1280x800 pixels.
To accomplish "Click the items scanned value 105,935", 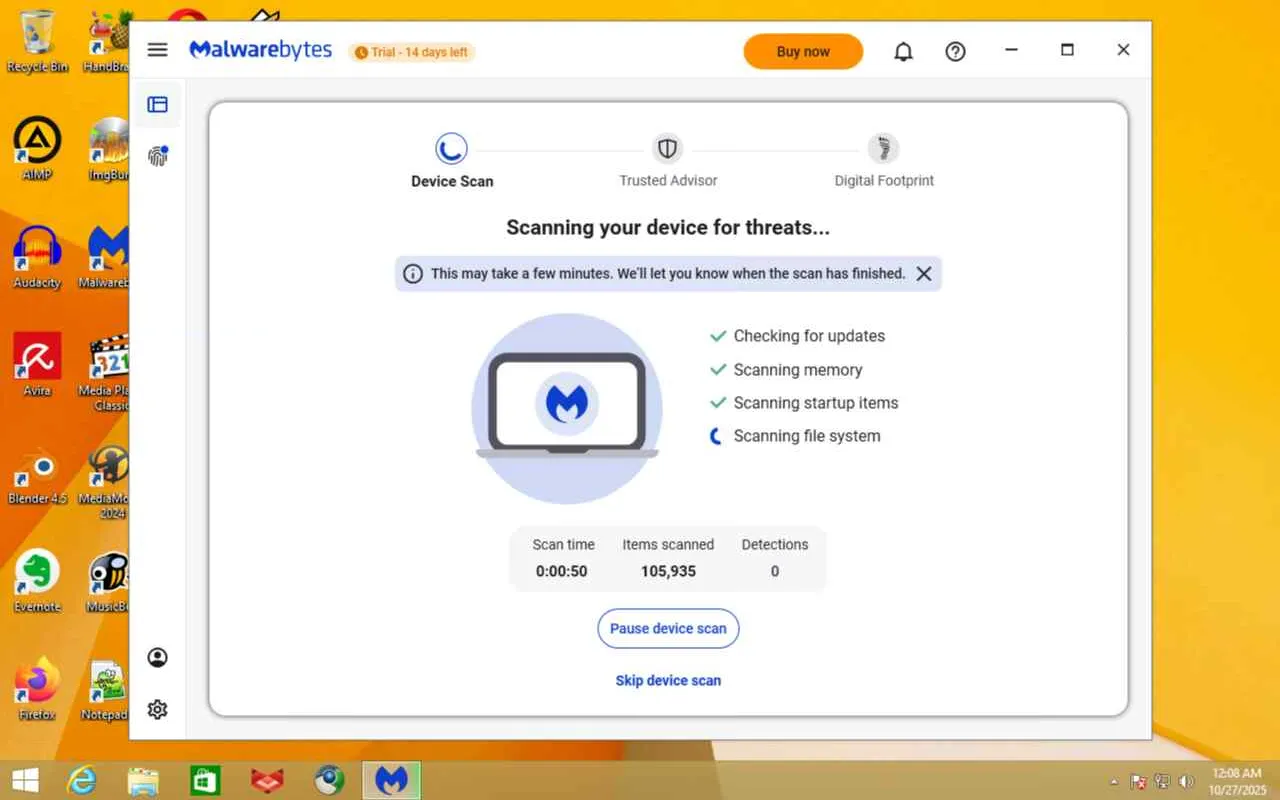I will [x=668, y=571].
